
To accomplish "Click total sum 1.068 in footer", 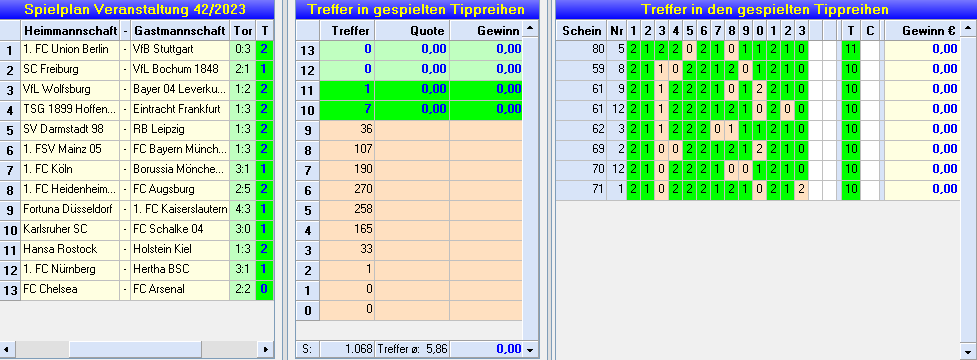I will pos(347,349).
